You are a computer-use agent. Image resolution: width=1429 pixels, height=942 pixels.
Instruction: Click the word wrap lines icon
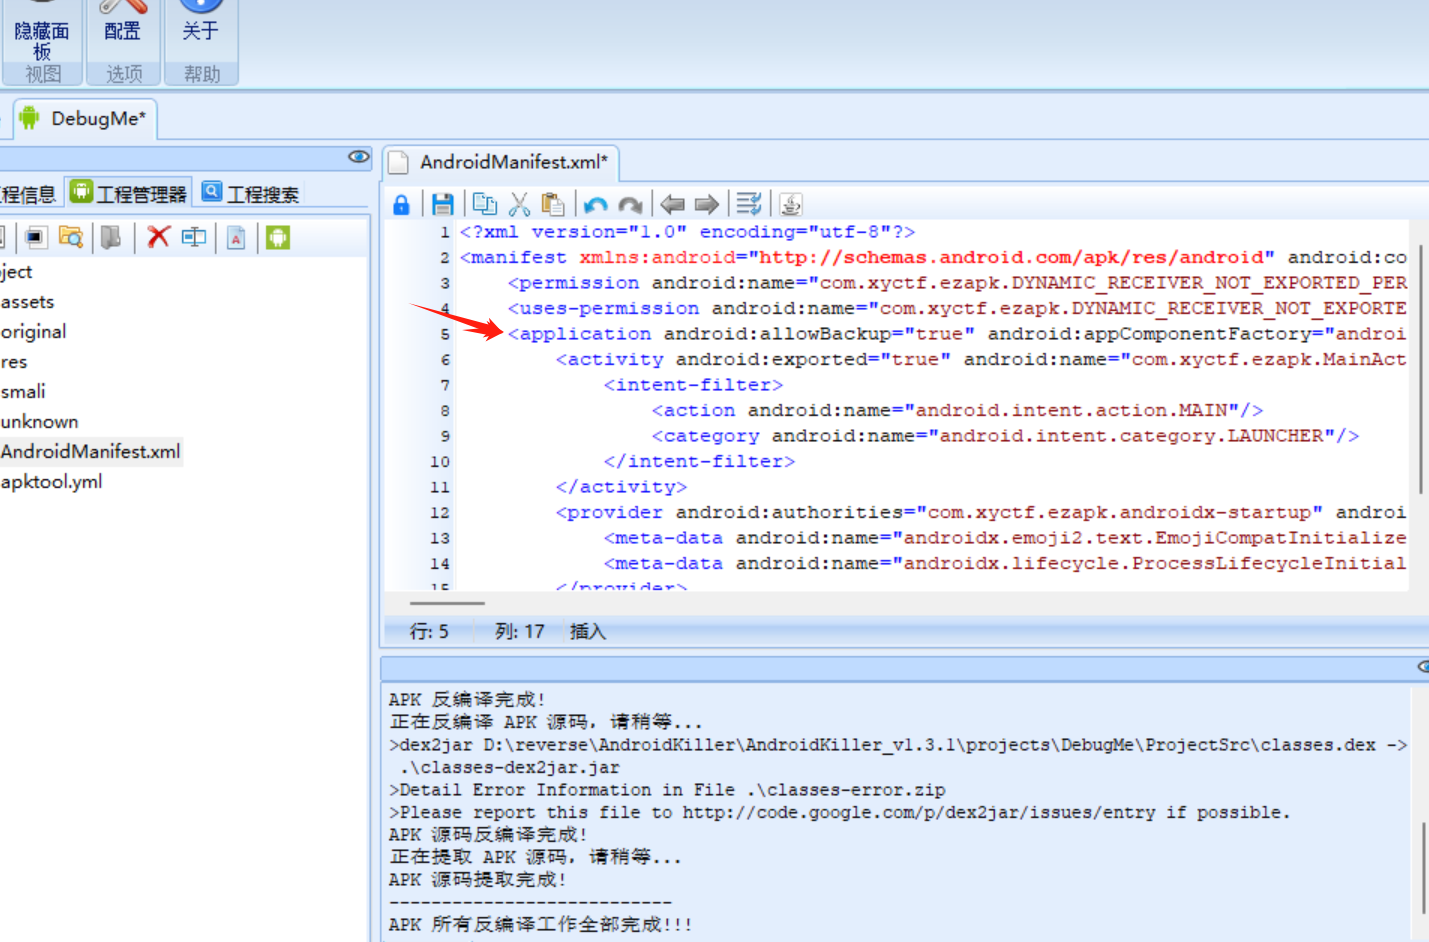click(x=748, y=205)
